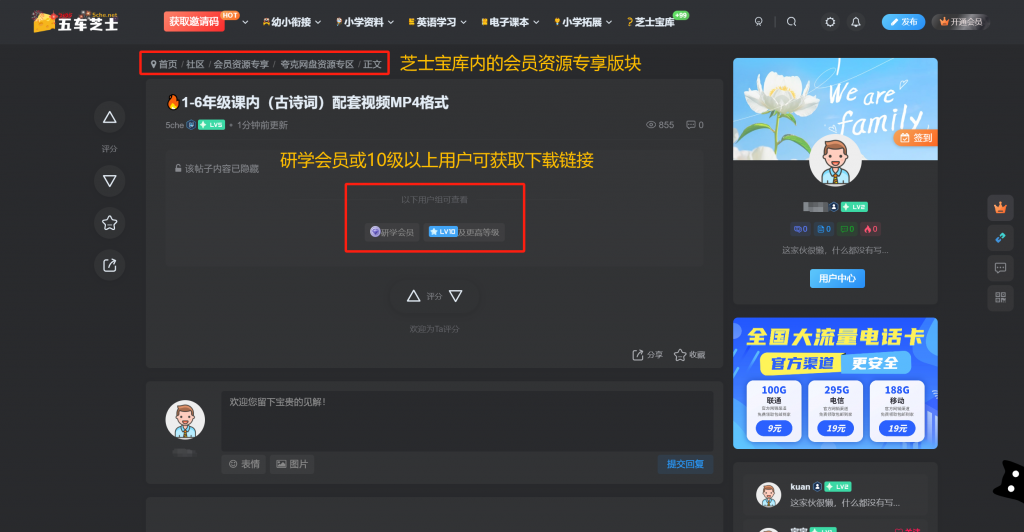
Task: Open the QR code icon on right edge
Action: 1000,297
